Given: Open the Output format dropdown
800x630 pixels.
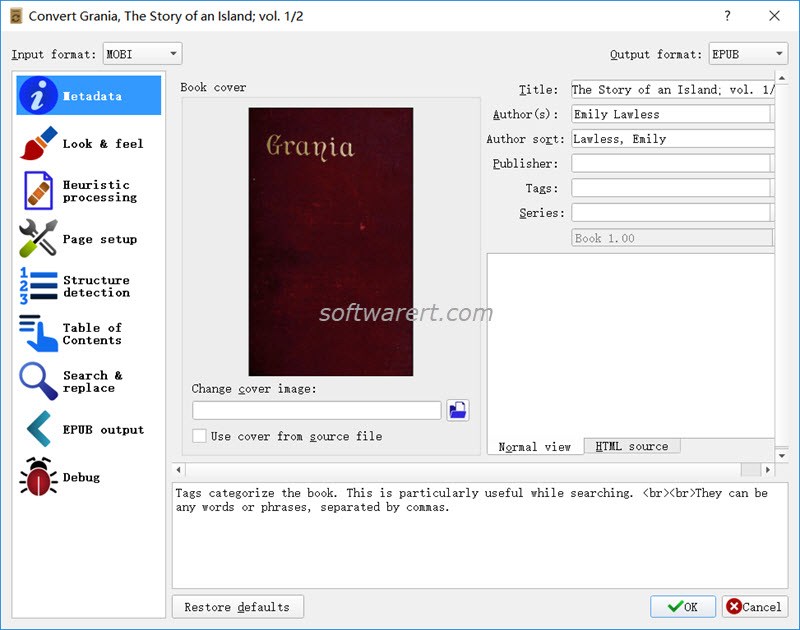Looking at the screenshot, I should click(x=747, y=53).
